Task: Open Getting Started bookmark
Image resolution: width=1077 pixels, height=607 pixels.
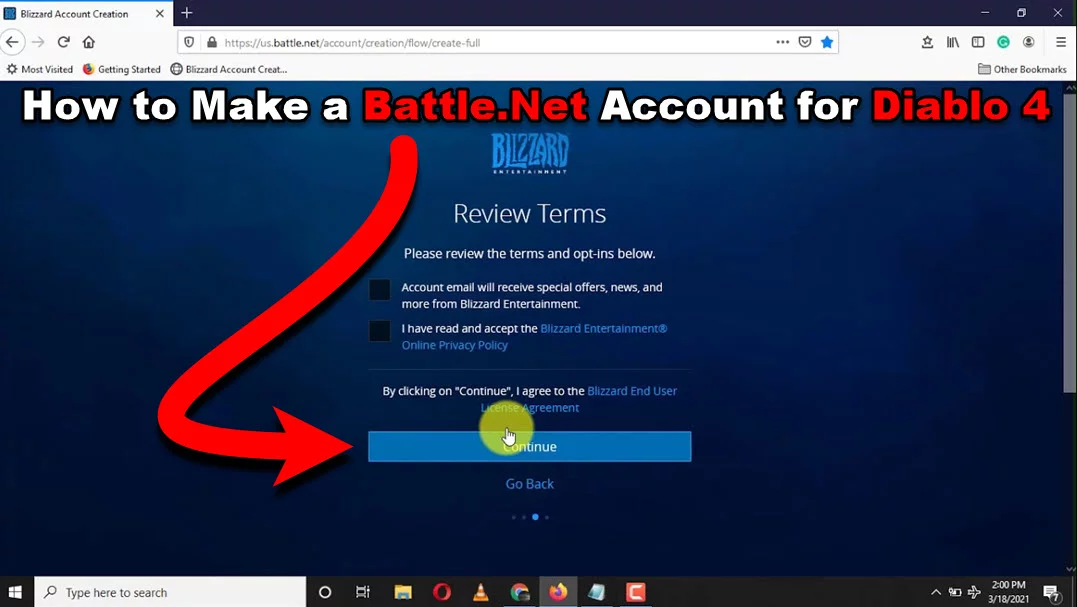Action: [122, 69]
